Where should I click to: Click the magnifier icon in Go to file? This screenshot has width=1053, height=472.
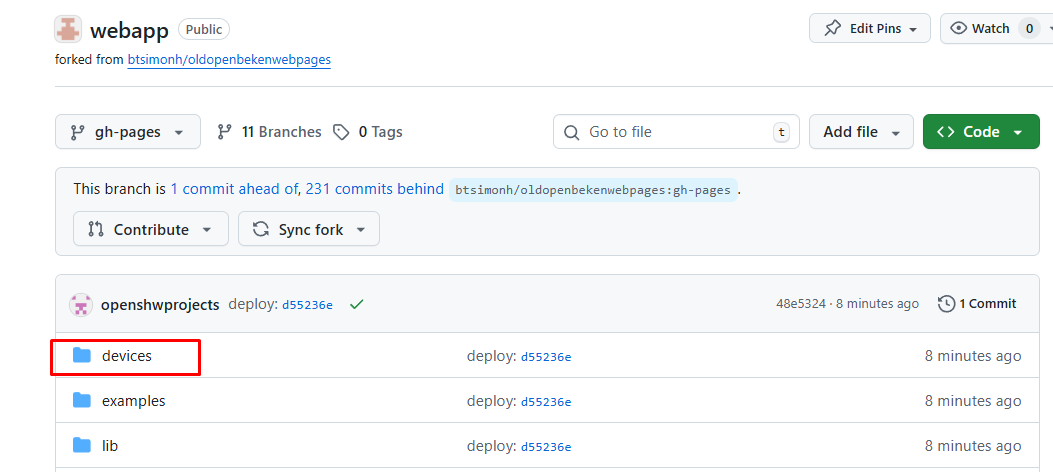click(571, 132)
